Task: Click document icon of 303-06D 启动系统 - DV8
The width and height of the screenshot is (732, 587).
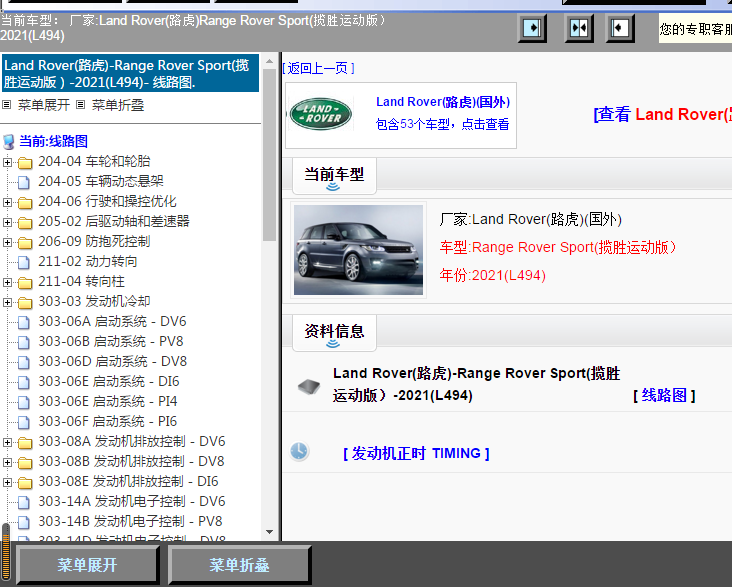Action: (24, 363)
